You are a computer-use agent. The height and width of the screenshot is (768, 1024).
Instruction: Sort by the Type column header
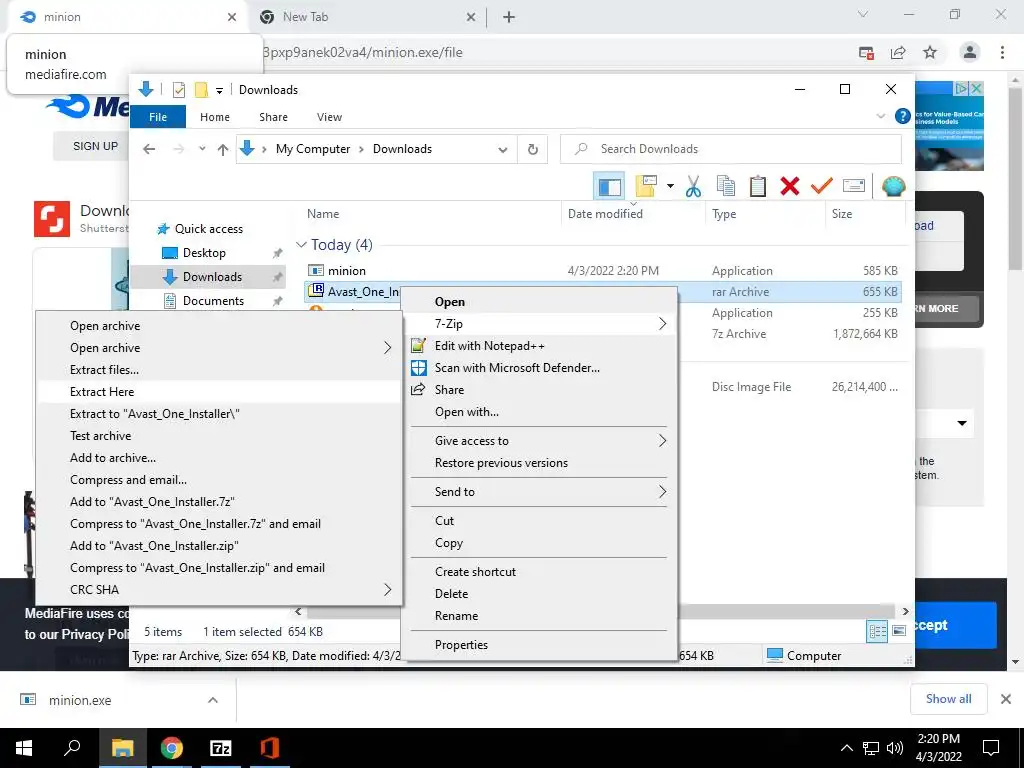tap(724, 214)
